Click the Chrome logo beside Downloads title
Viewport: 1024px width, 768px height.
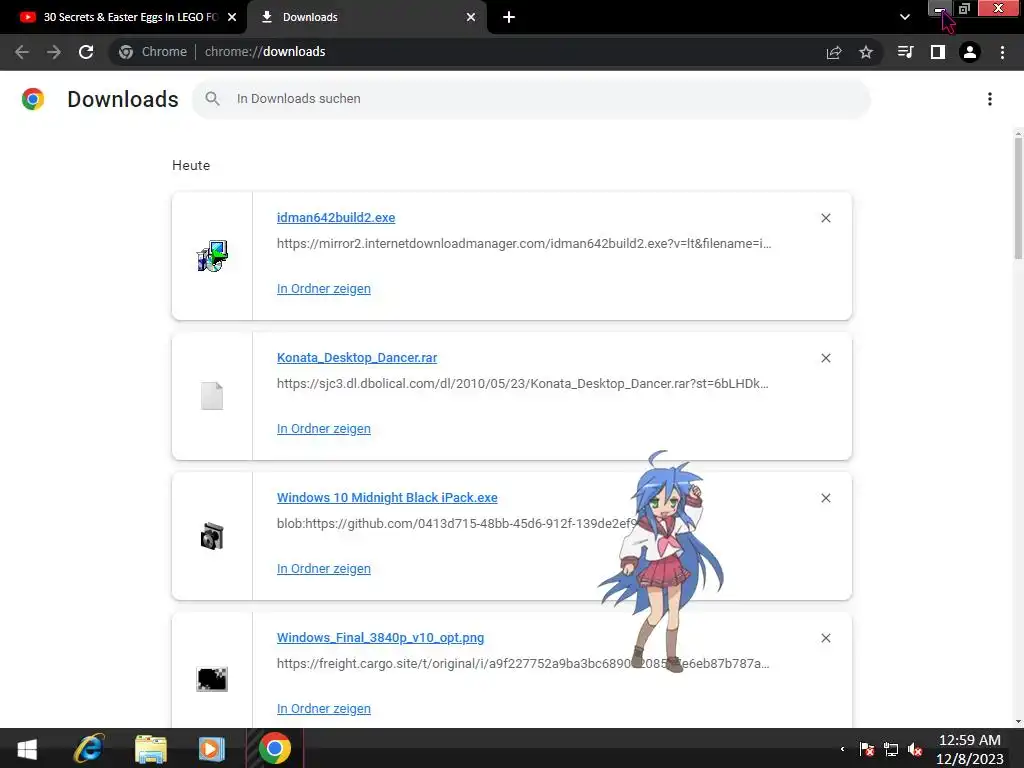[x=33, y=99]
